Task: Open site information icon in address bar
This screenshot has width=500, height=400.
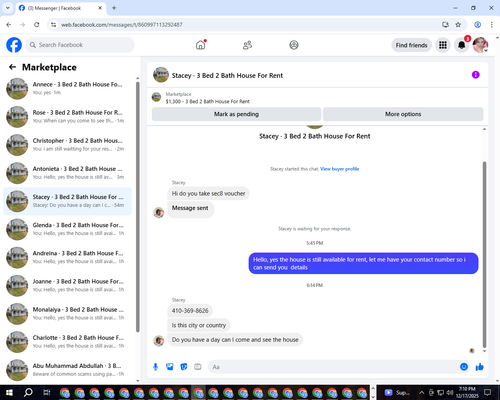Action: pos(53,25)
